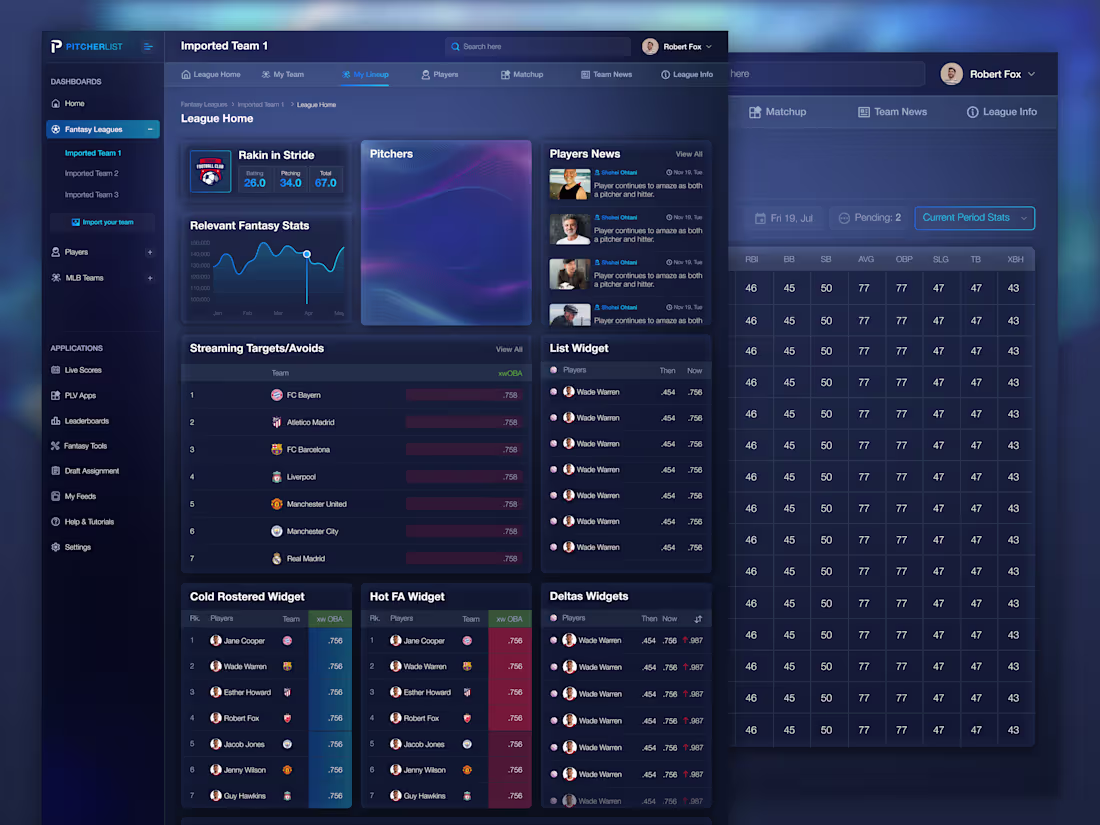The width and height of the screenshot is (1100, 825).
Task: Open Robert Fox dropdown in back window
Action: pyautogui.click(x=1031, y=74)
